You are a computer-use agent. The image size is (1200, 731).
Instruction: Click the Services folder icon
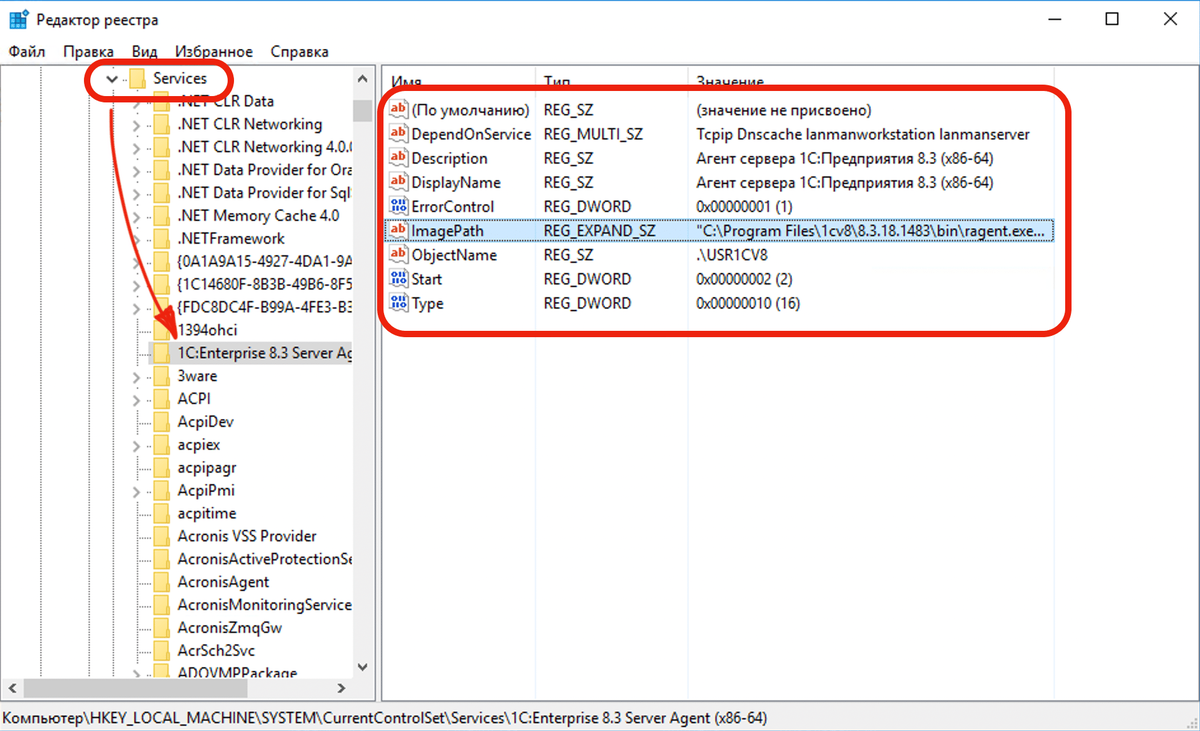[x=137, y=78]
